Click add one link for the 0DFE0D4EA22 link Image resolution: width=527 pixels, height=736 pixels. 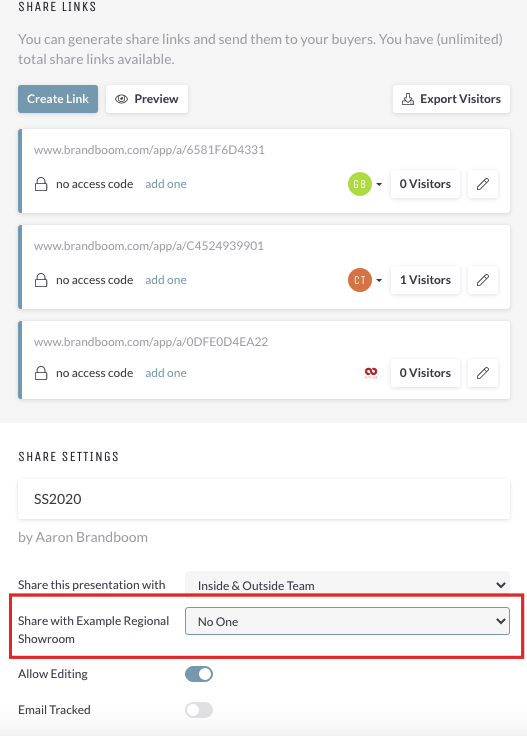tap(166, 373)
